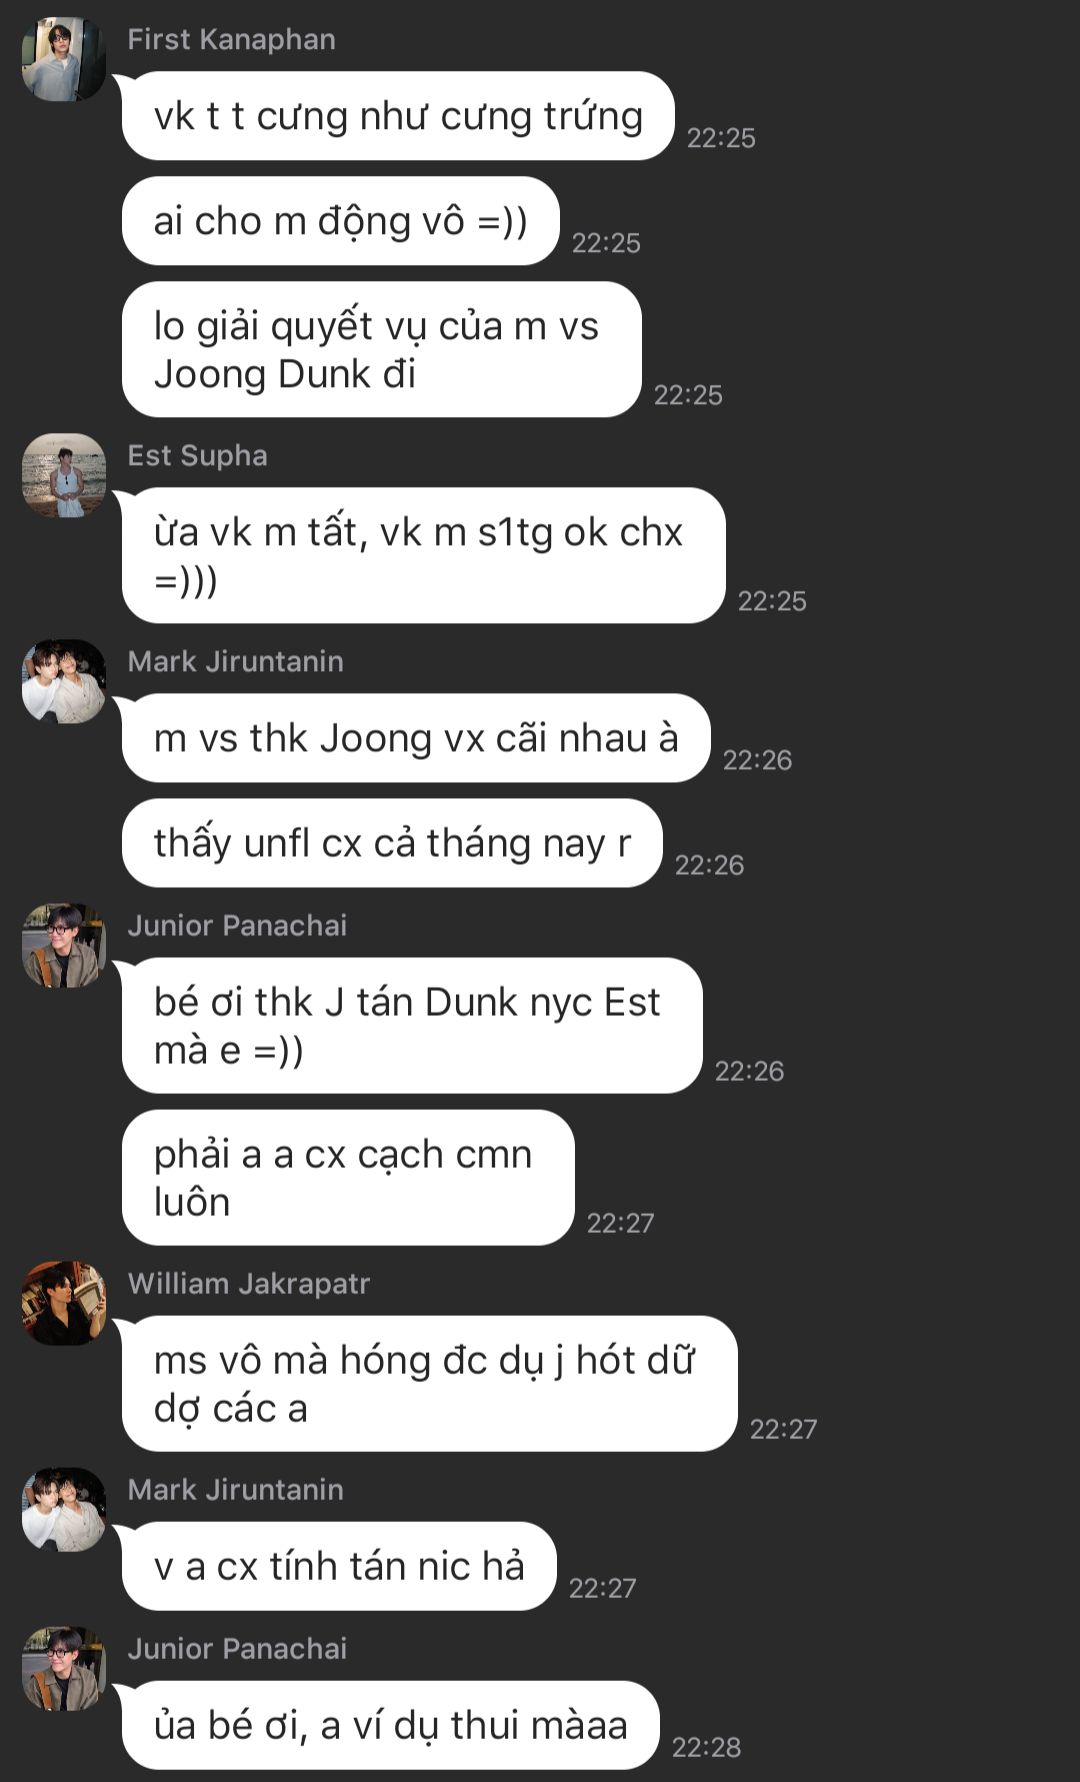Tap Mark Jiruntanin's avatar next to 'tán nic hả'
Screen dimensions: 1080x1782
(64, 1509)
